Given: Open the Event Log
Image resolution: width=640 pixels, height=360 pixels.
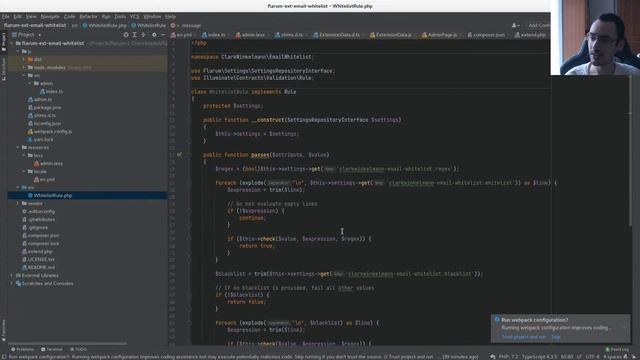Looking at the screenshot, I should (x=617, y=349).
